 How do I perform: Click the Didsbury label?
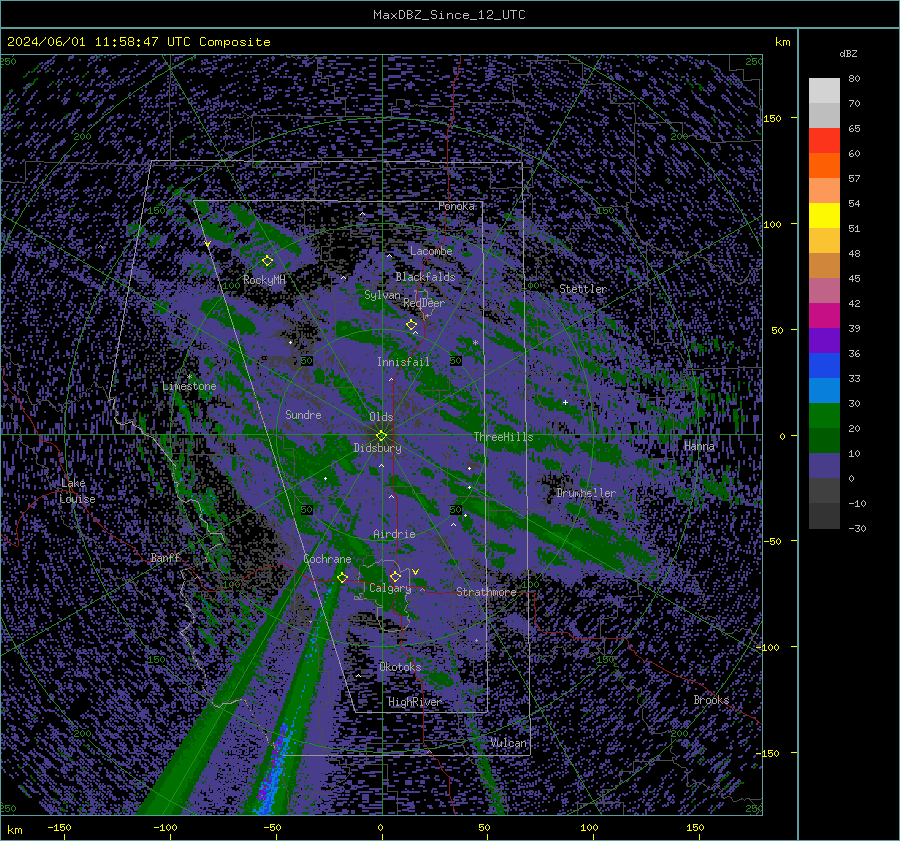pos(377,448)
